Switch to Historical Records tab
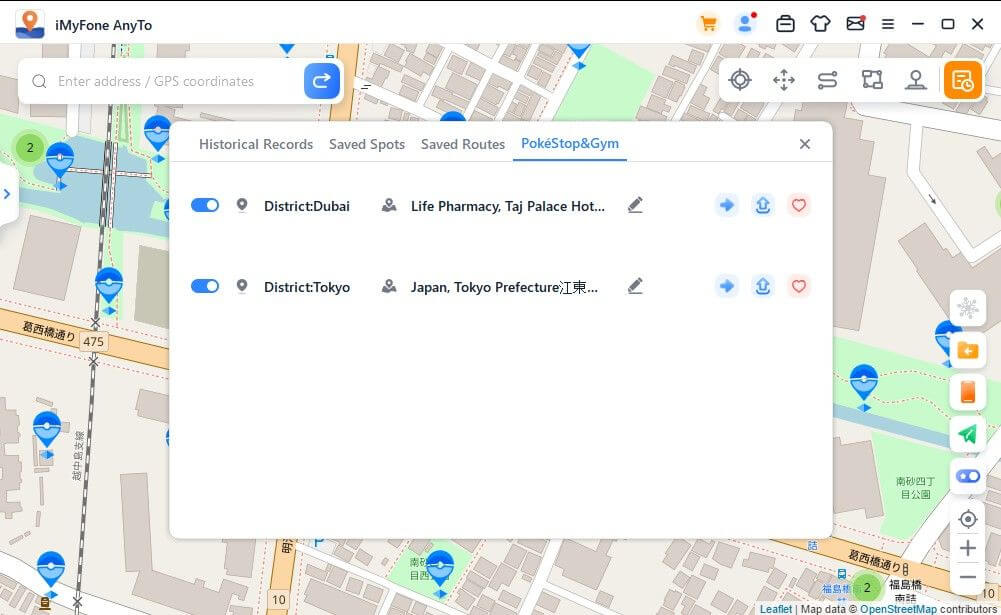The height and width of the screenshot is (615, 1001). tap(256, 144)
